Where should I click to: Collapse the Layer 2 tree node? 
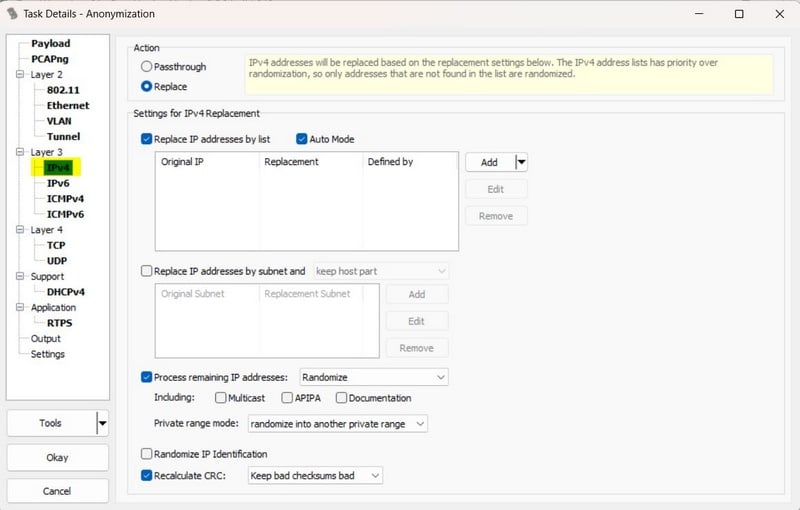pos(20,74)
